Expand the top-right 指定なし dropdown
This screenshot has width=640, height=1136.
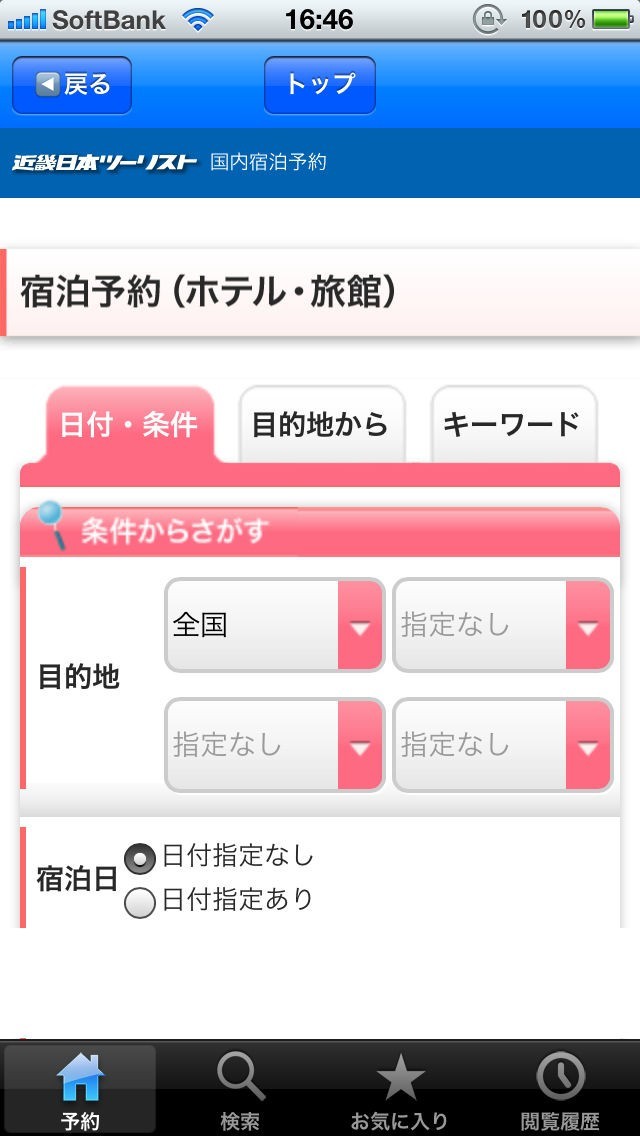pos(502,626)
